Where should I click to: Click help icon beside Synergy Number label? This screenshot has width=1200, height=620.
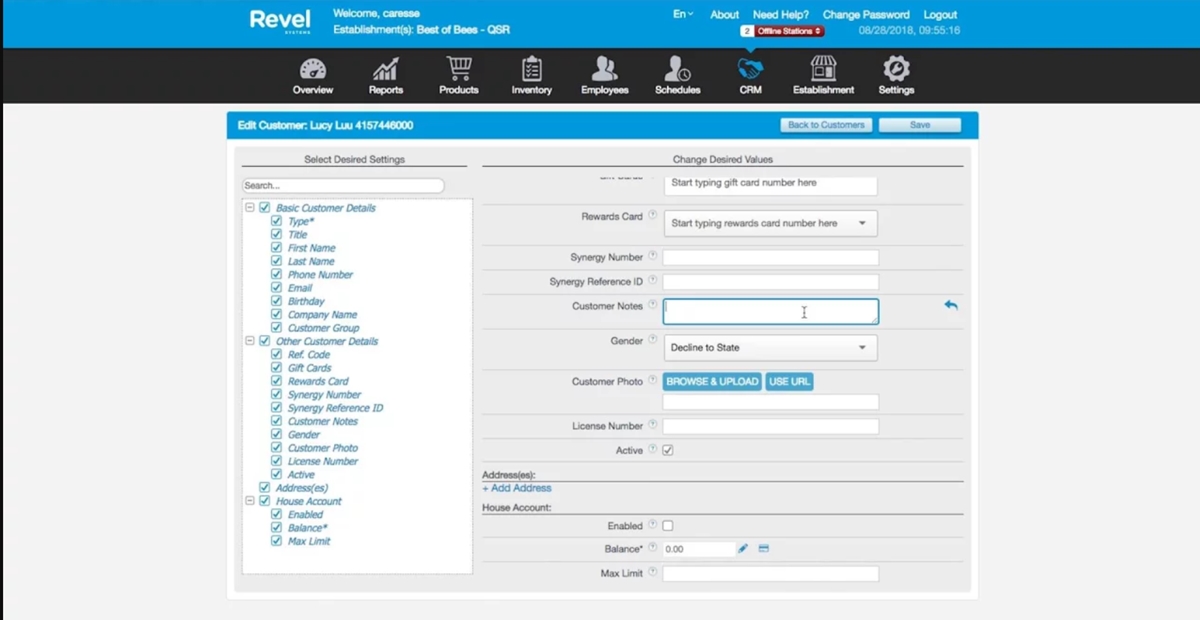(x=653, y=256)
